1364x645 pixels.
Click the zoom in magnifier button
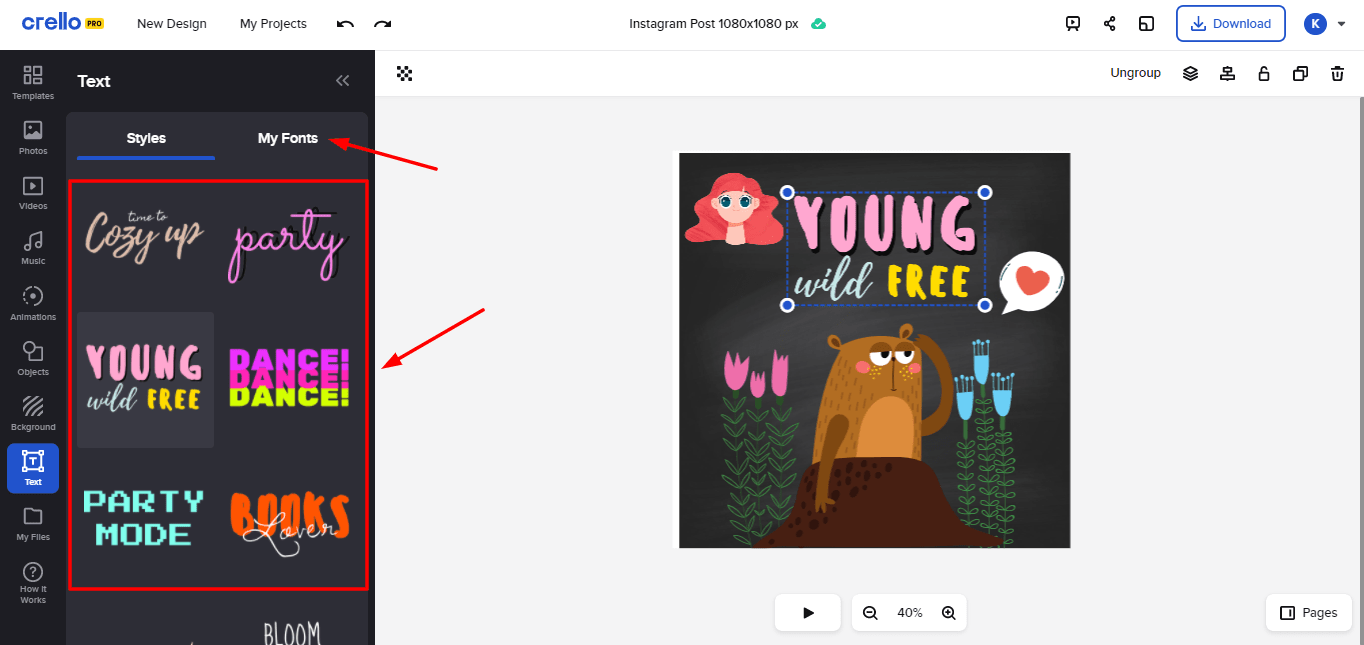pos(948,613)
